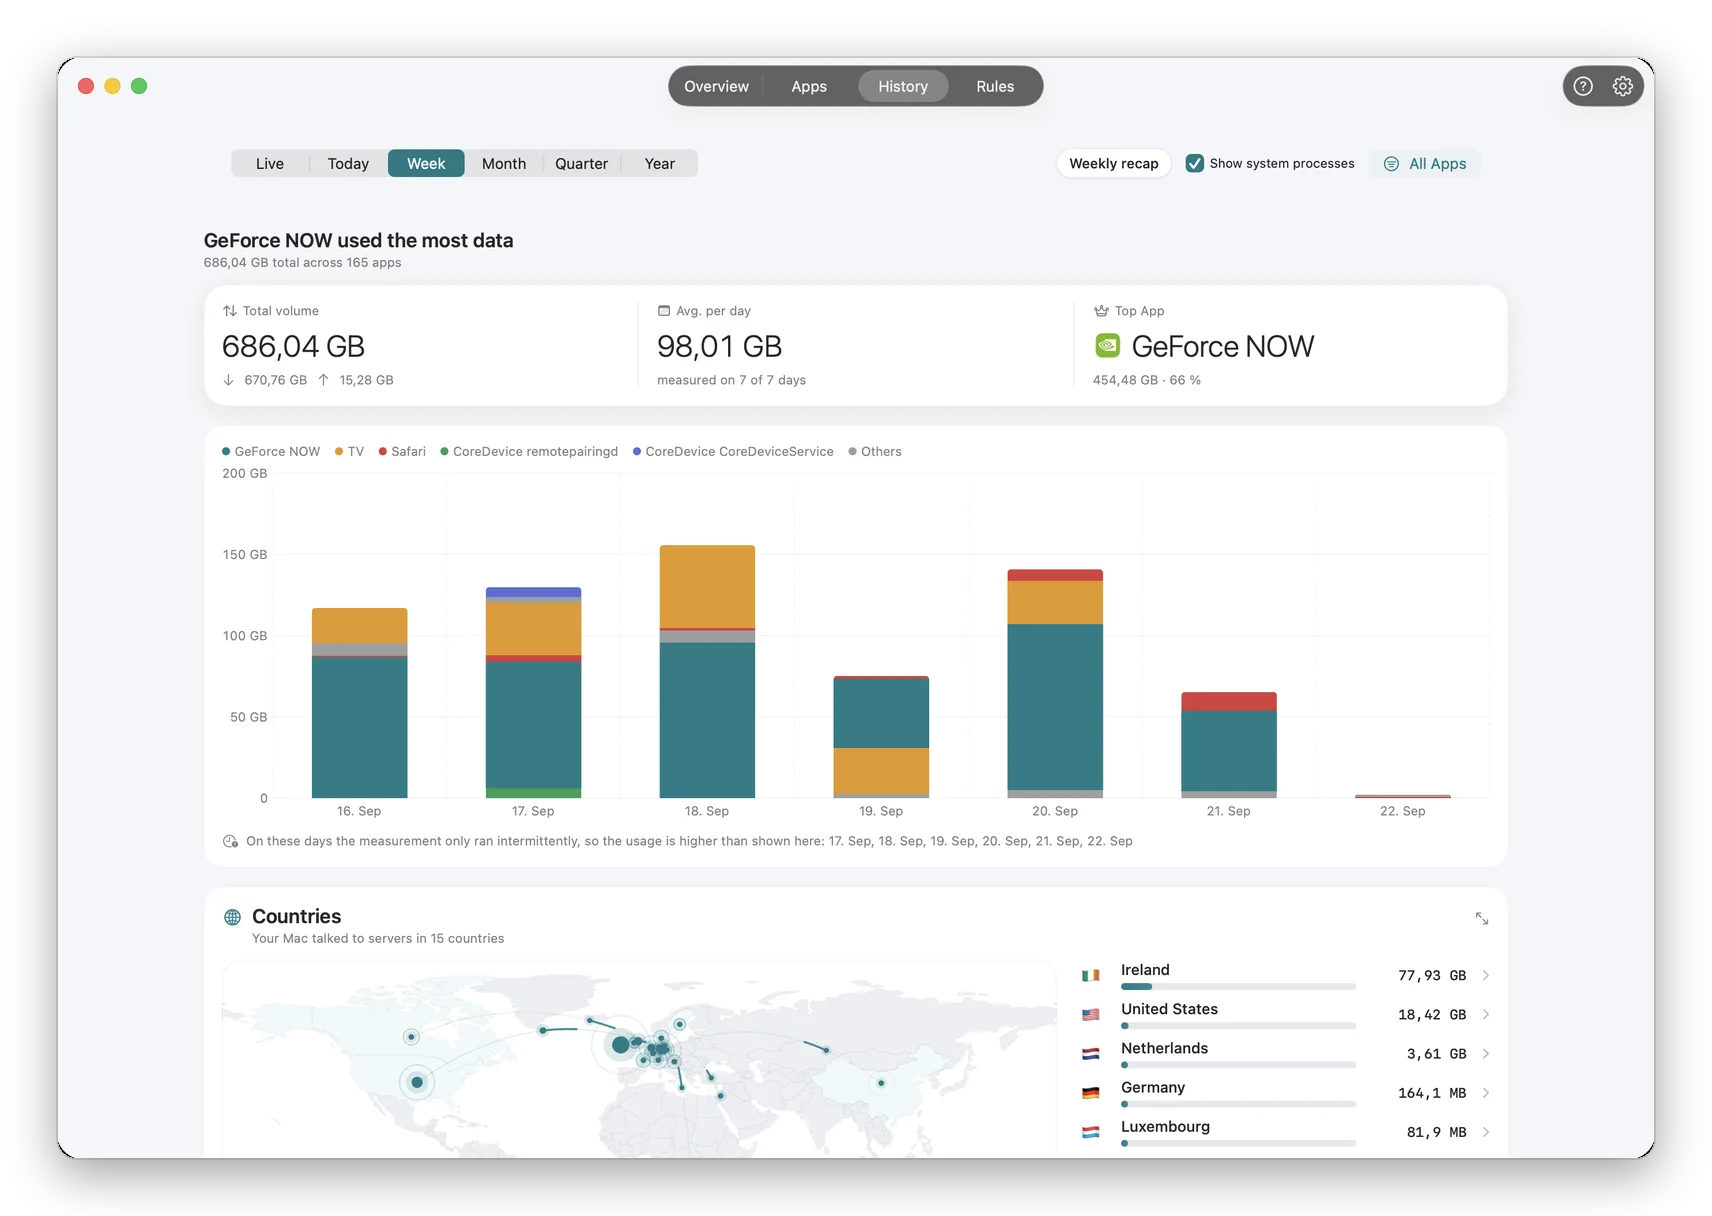This screenshot has width=1712, height=1216.
Task: Click the Germany flag icon
Action: (1091, 1093)
